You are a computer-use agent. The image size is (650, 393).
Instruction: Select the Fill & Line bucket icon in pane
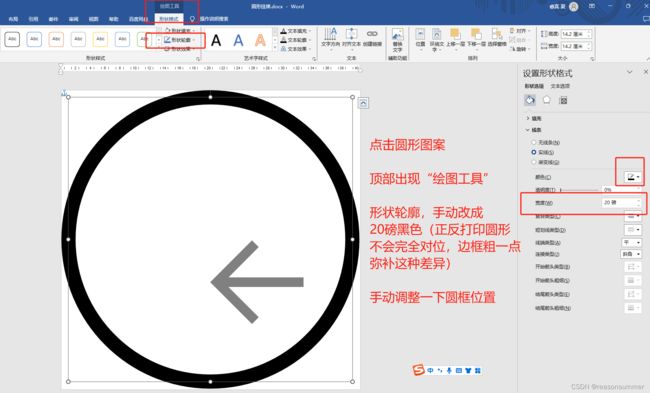pos(530,100)
